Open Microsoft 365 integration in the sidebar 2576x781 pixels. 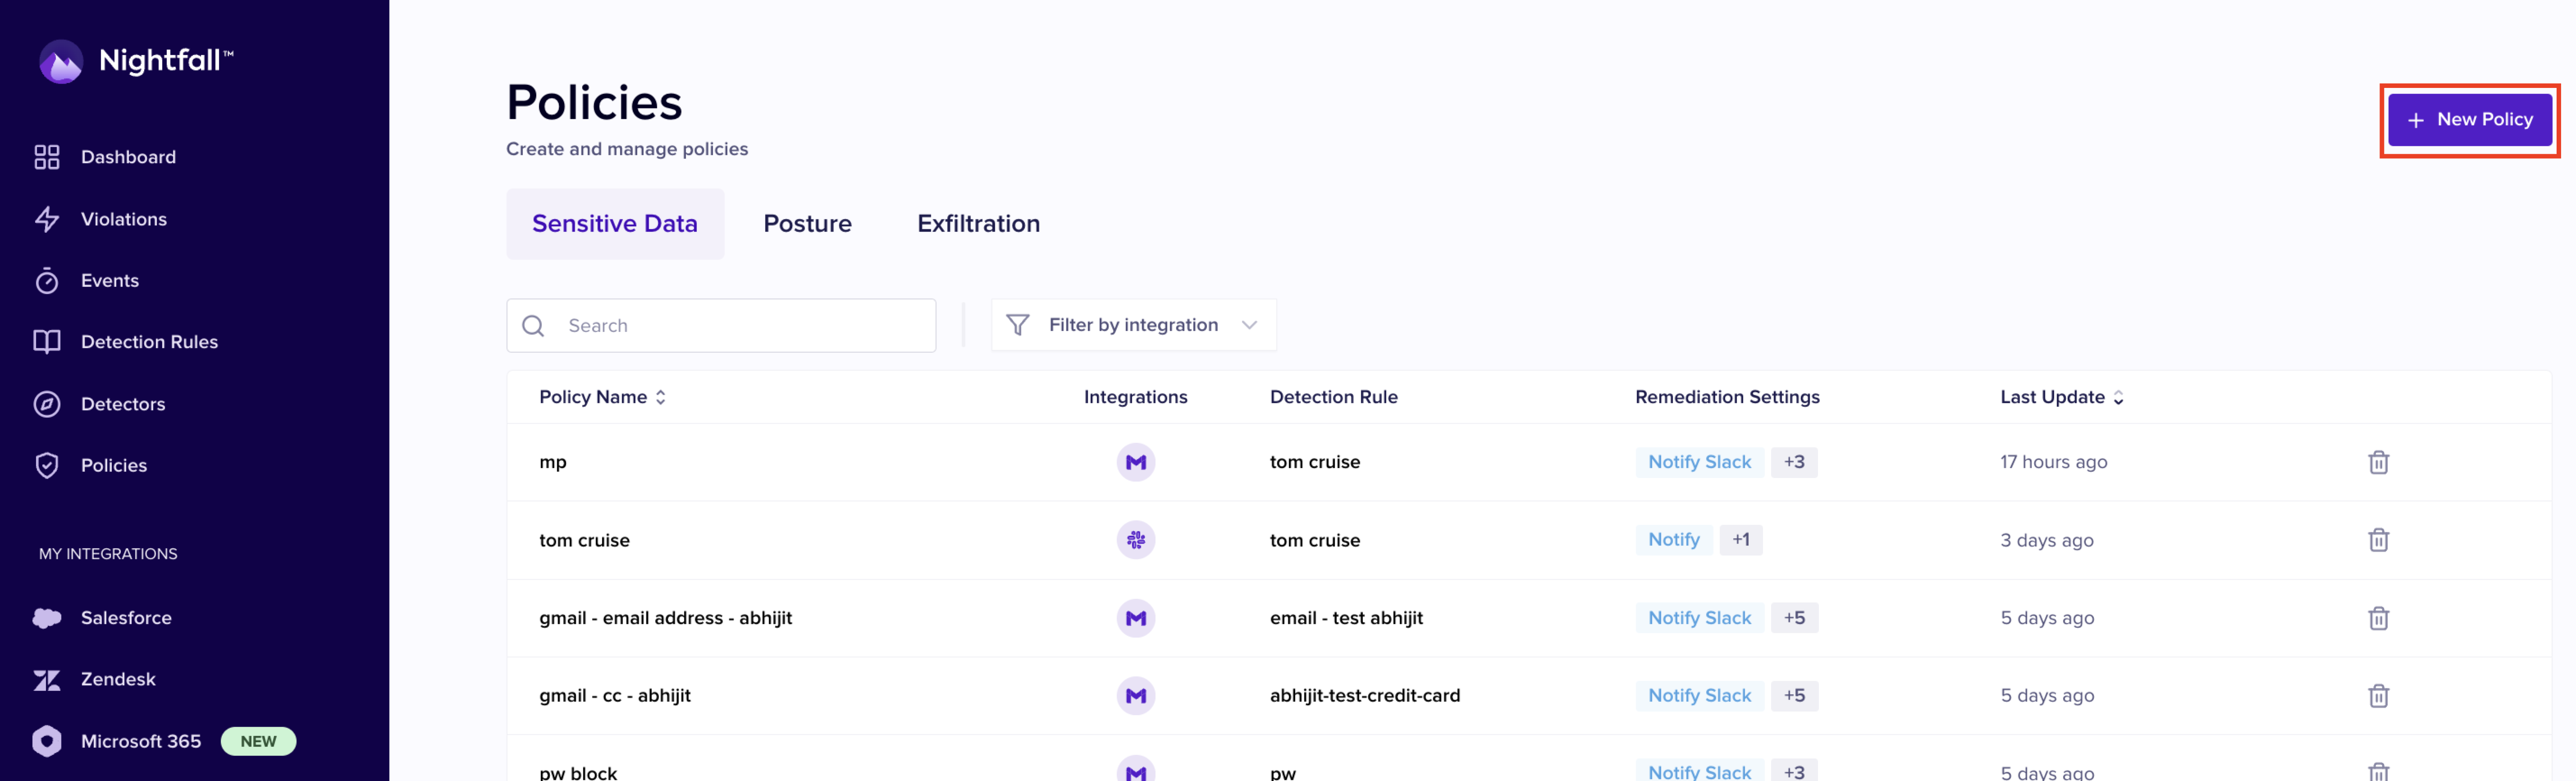click(140, 741)
